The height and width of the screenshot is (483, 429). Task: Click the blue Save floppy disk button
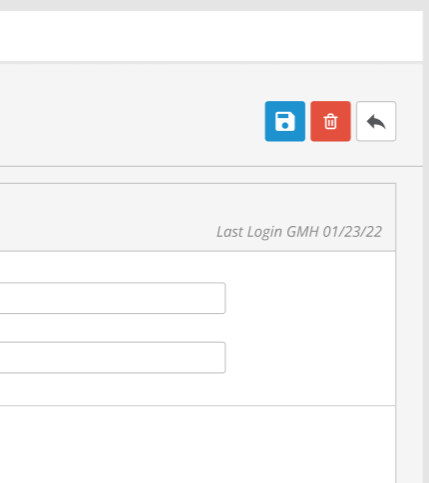click(285, 121)
